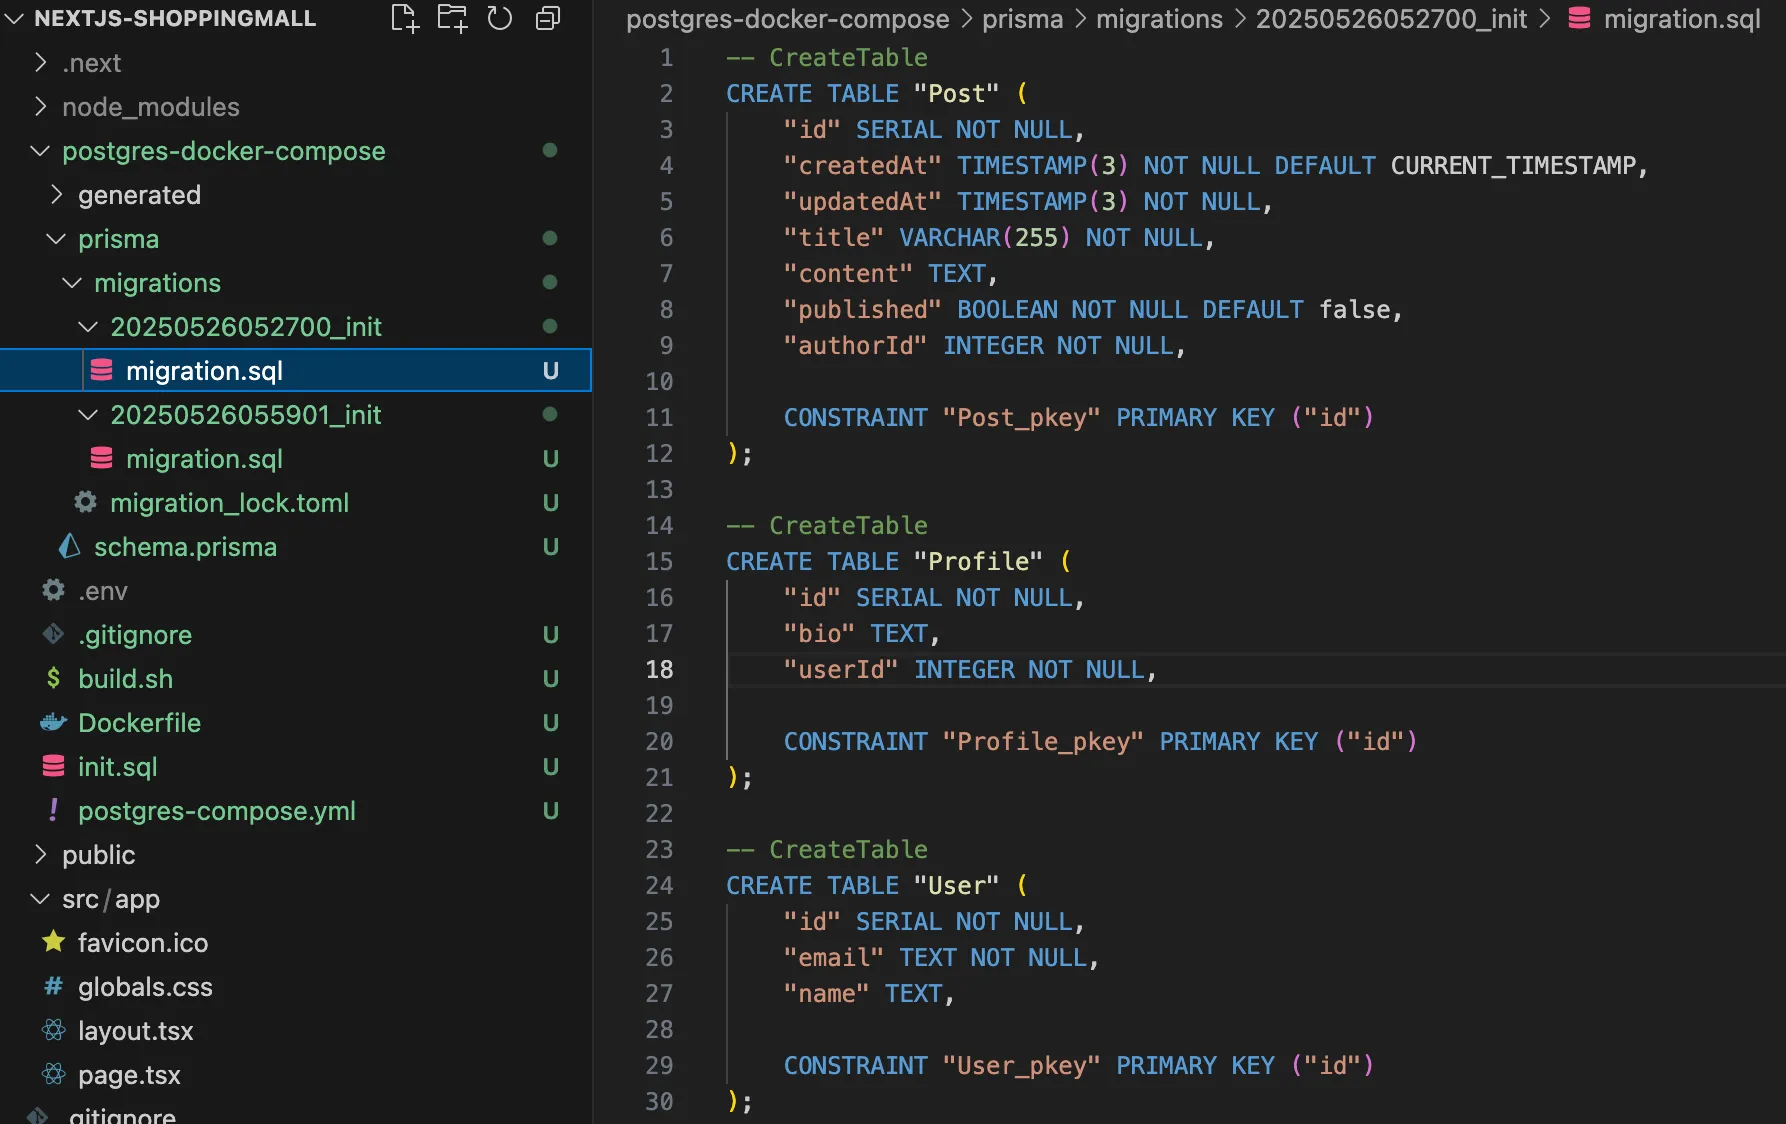Open the .env file
The width and height of the screenshot is (1786, 1124).
[x=103, y=591]
